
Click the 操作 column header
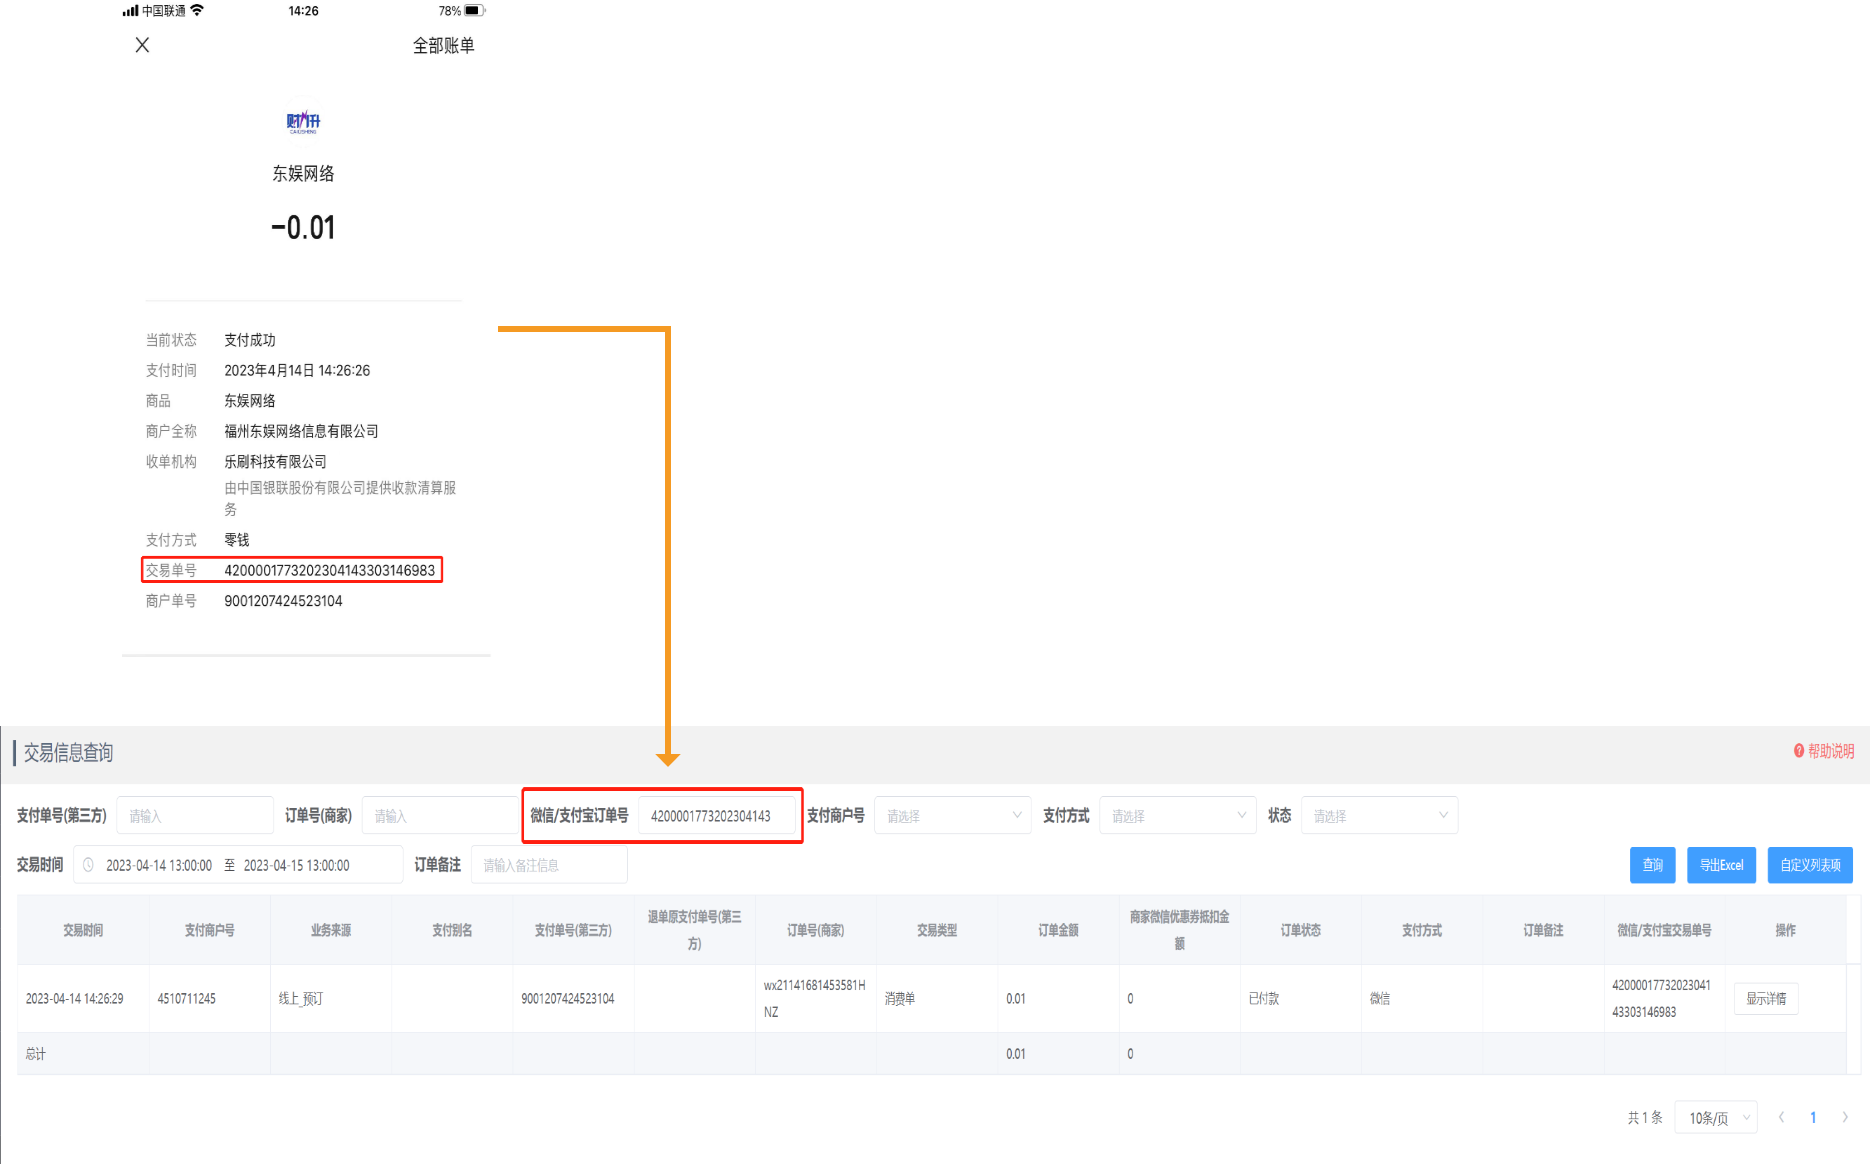pyautogui.click(x=1785, y=930)
